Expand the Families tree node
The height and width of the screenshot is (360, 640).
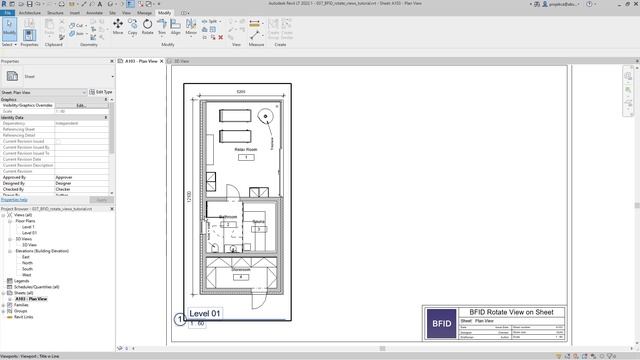pyautogui.click(x=3, y=305)
